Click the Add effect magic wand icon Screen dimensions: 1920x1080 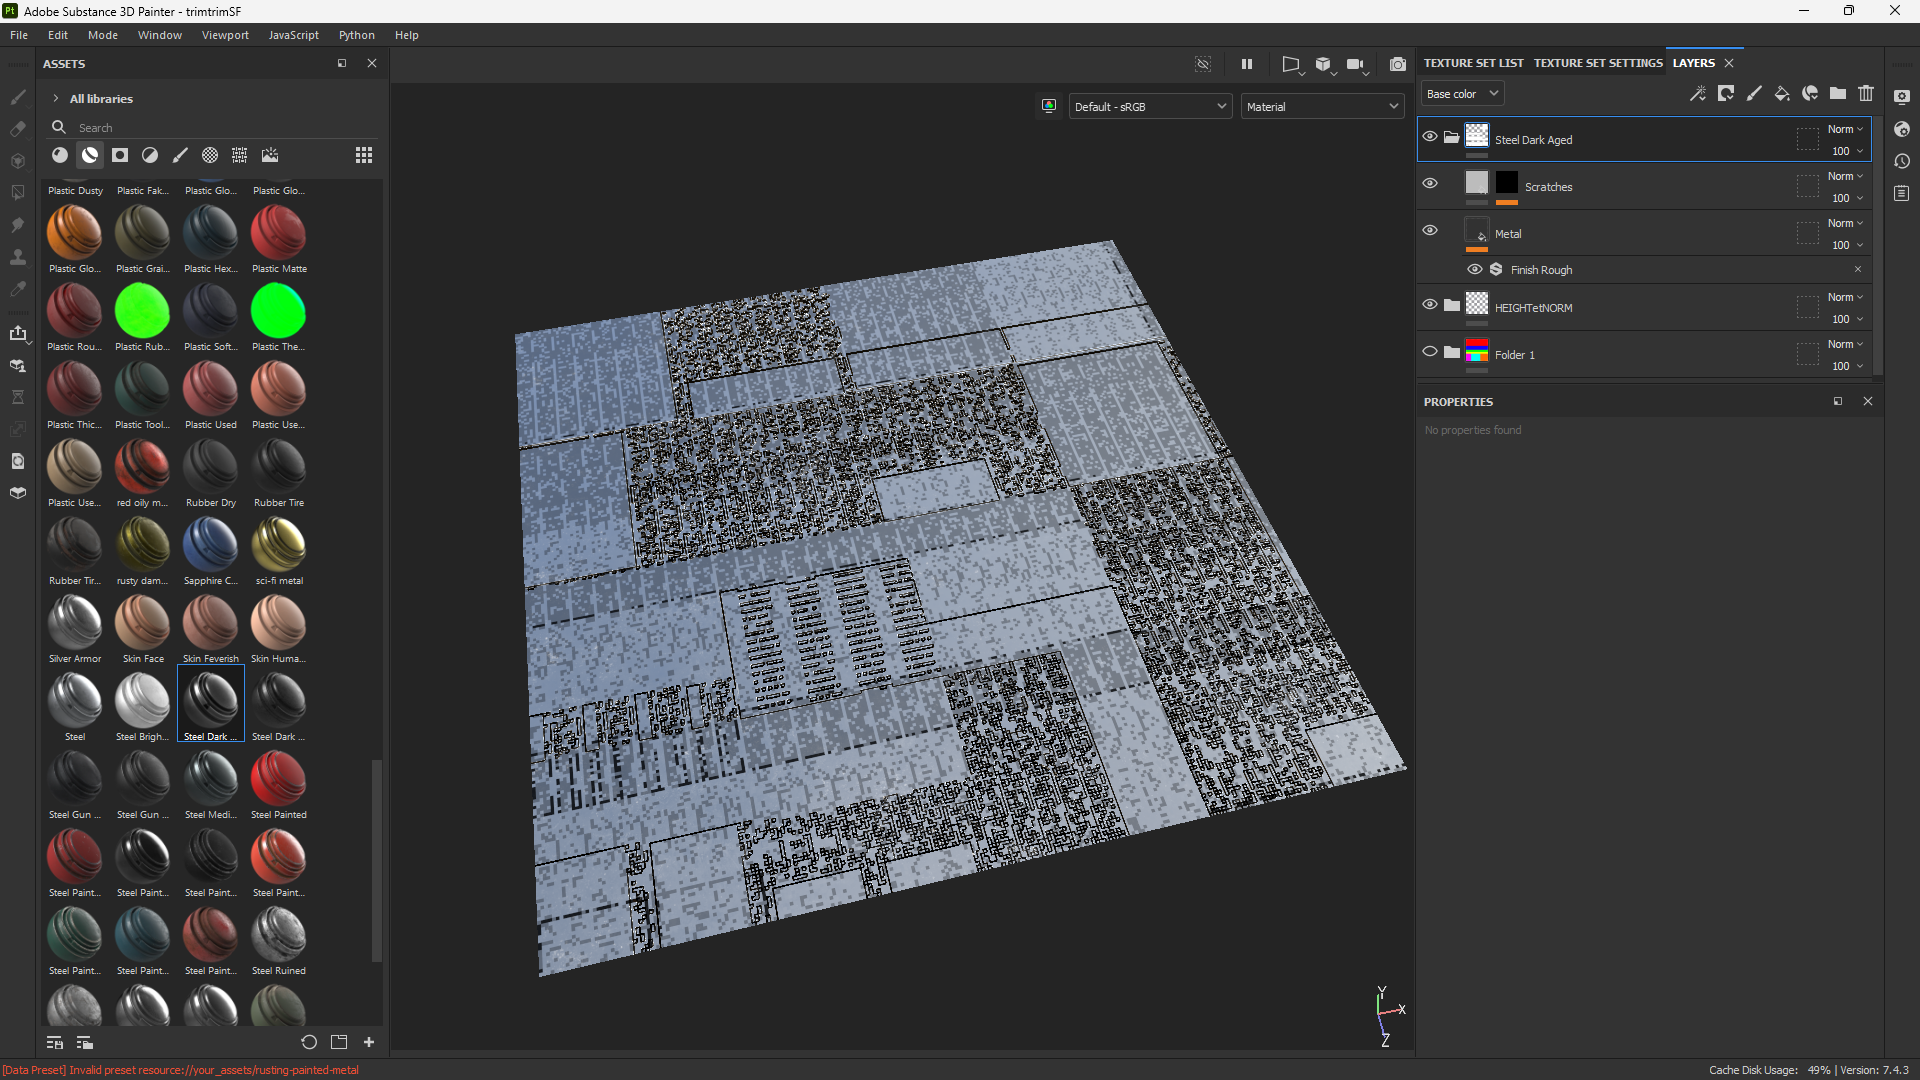[1698, 93]
